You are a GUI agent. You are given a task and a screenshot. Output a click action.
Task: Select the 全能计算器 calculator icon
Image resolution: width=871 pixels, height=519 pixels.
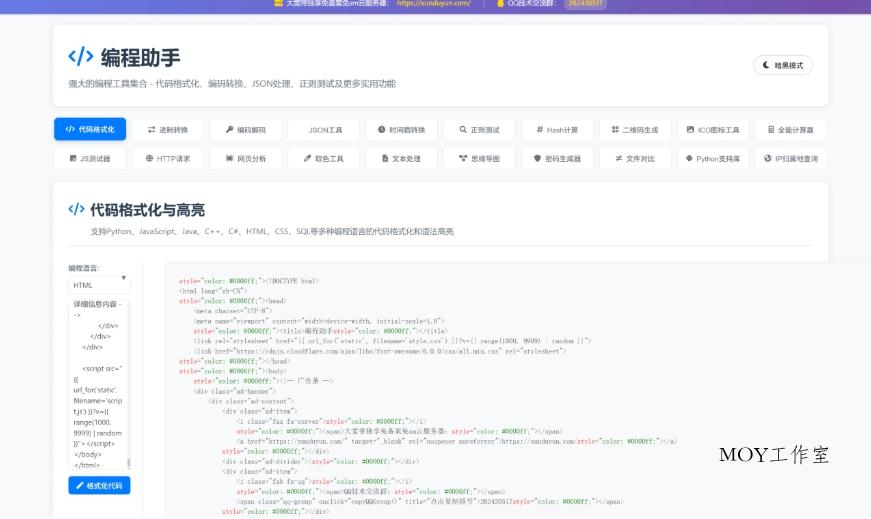click(x=791, y=129)
